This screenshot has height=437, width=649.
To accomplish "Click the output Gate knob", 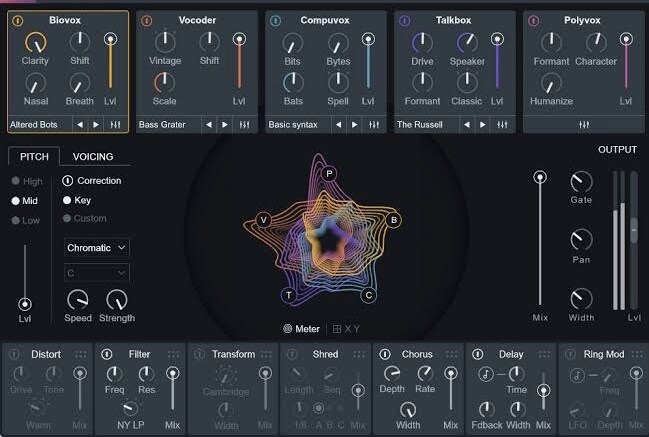I will click(581, 181).
